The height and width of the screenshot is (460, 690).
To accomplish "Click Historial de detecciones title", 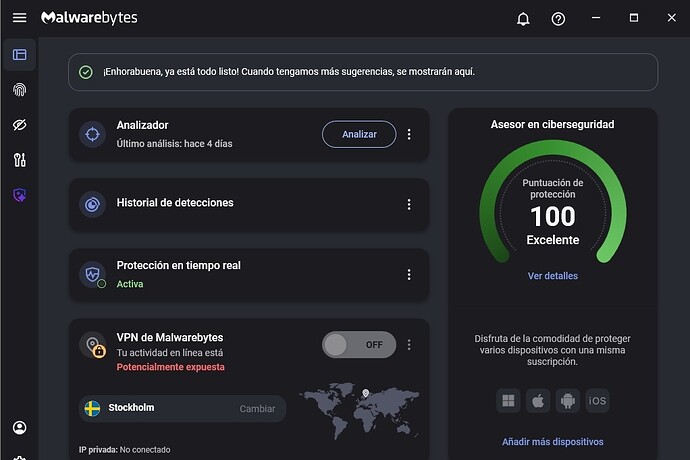I will click(175, 202).
